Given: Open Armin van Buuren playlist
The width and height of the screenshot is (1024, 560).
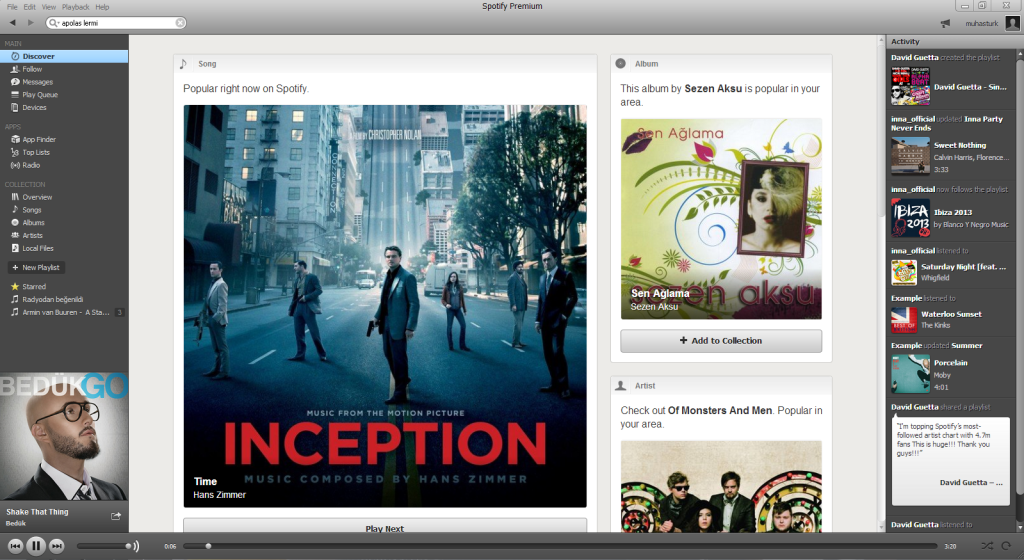Looking at the screenshot, I should [x=64, y=313].
